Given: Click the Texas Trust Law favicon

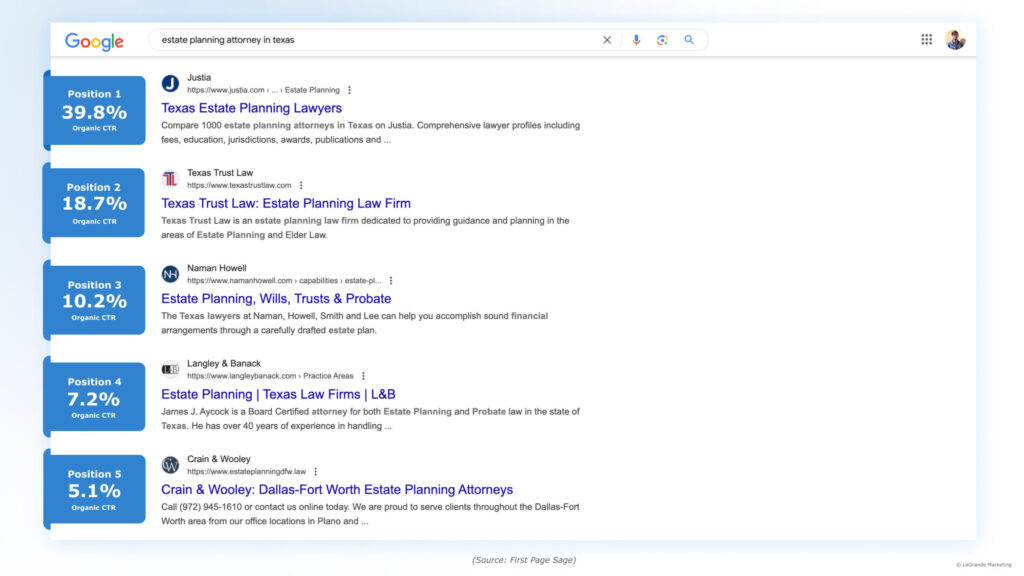Looking at the screenshot, I should click(170, 179).
